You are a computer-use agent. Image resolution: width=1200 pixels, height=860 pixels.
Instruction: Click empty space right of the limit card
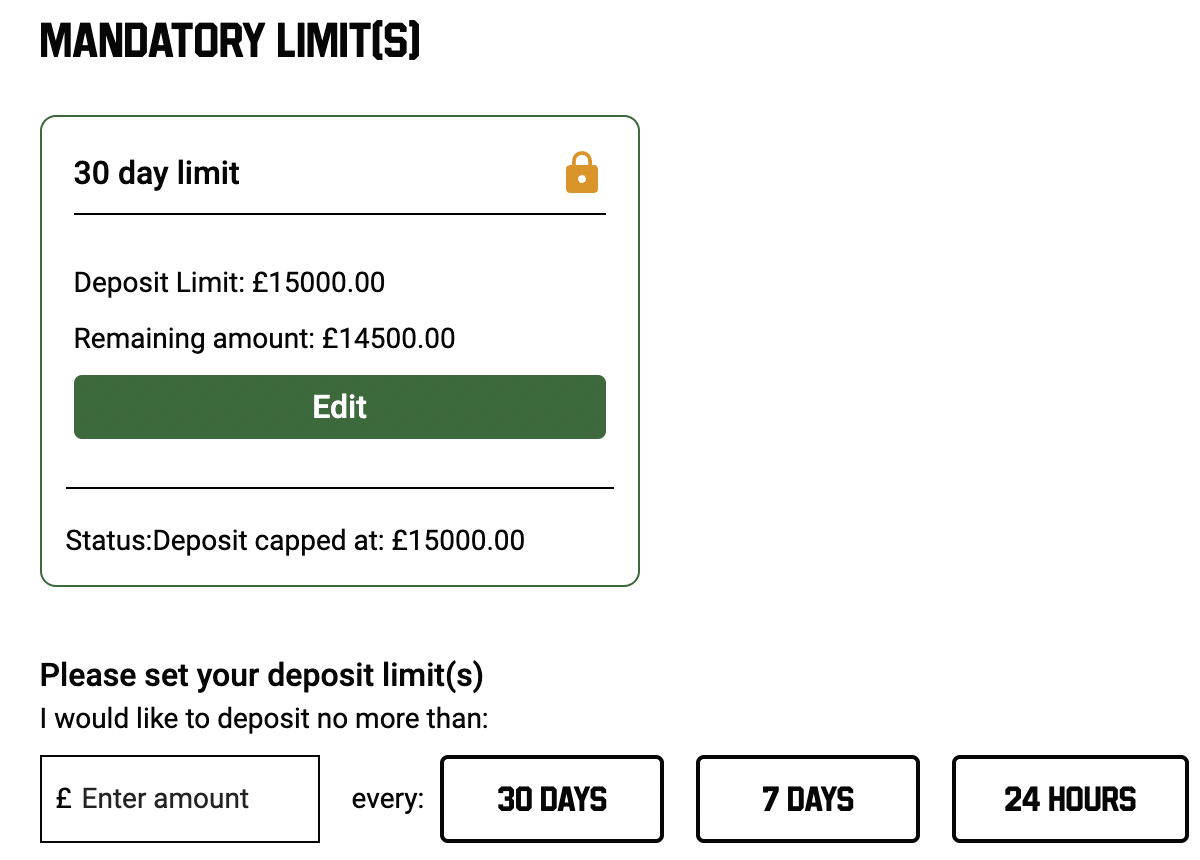[900, 350]
